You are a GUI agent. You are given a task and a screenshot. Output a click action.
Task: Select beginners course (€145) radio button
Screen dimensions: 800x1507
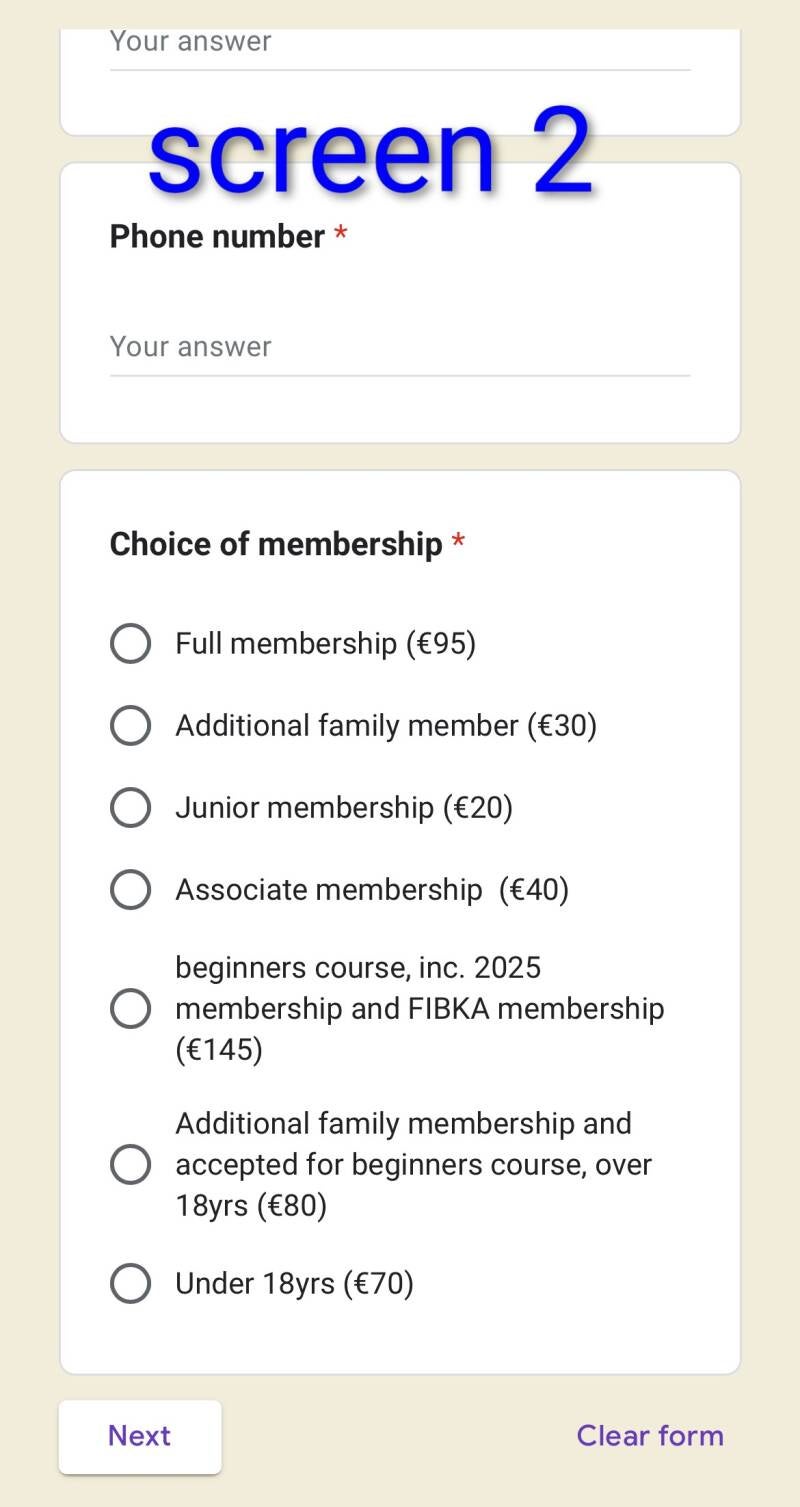click(130, 1008)
